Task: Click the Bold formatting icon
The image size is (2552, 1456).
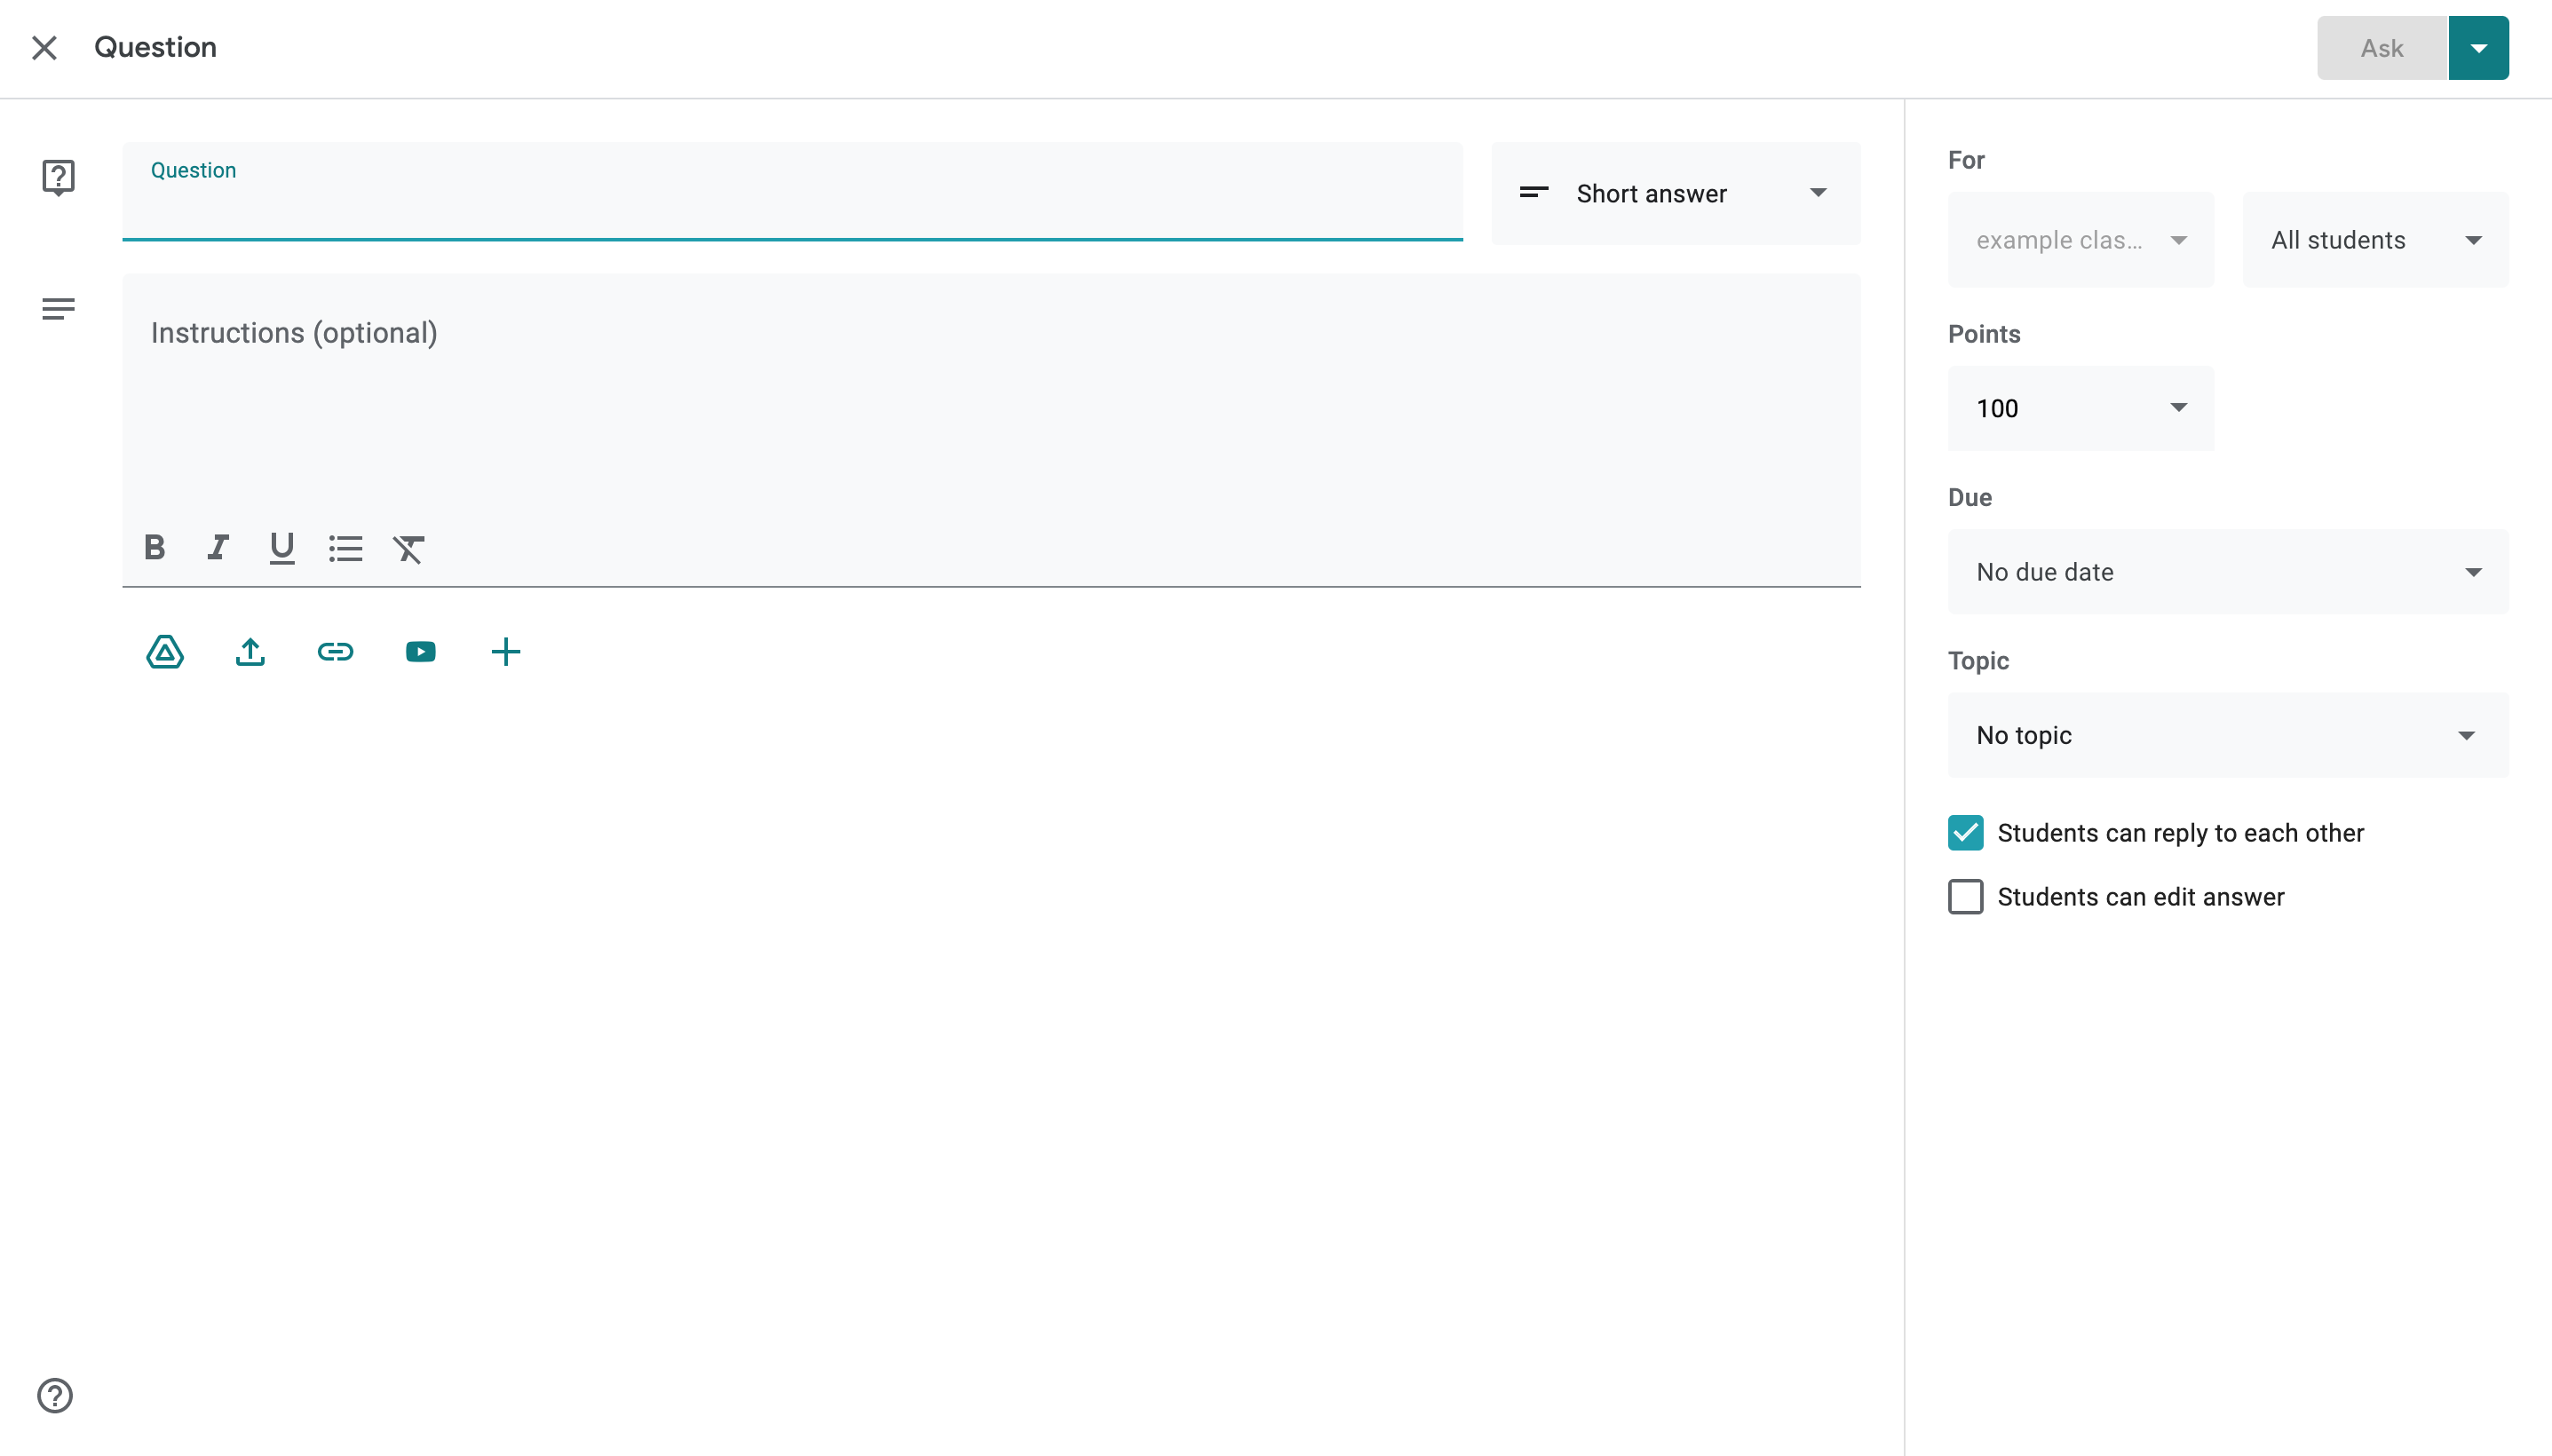Action: click(x=154, y=548)
